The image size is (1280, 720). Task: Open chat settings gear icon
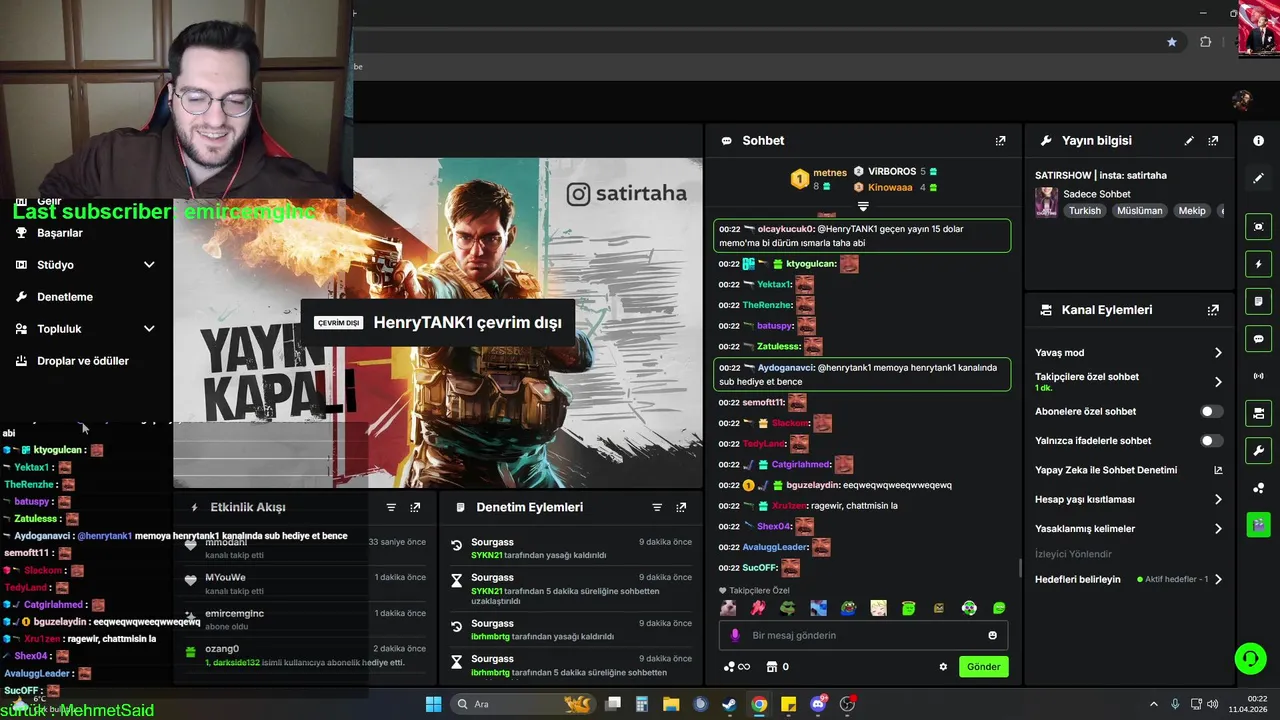coord(943,667)
